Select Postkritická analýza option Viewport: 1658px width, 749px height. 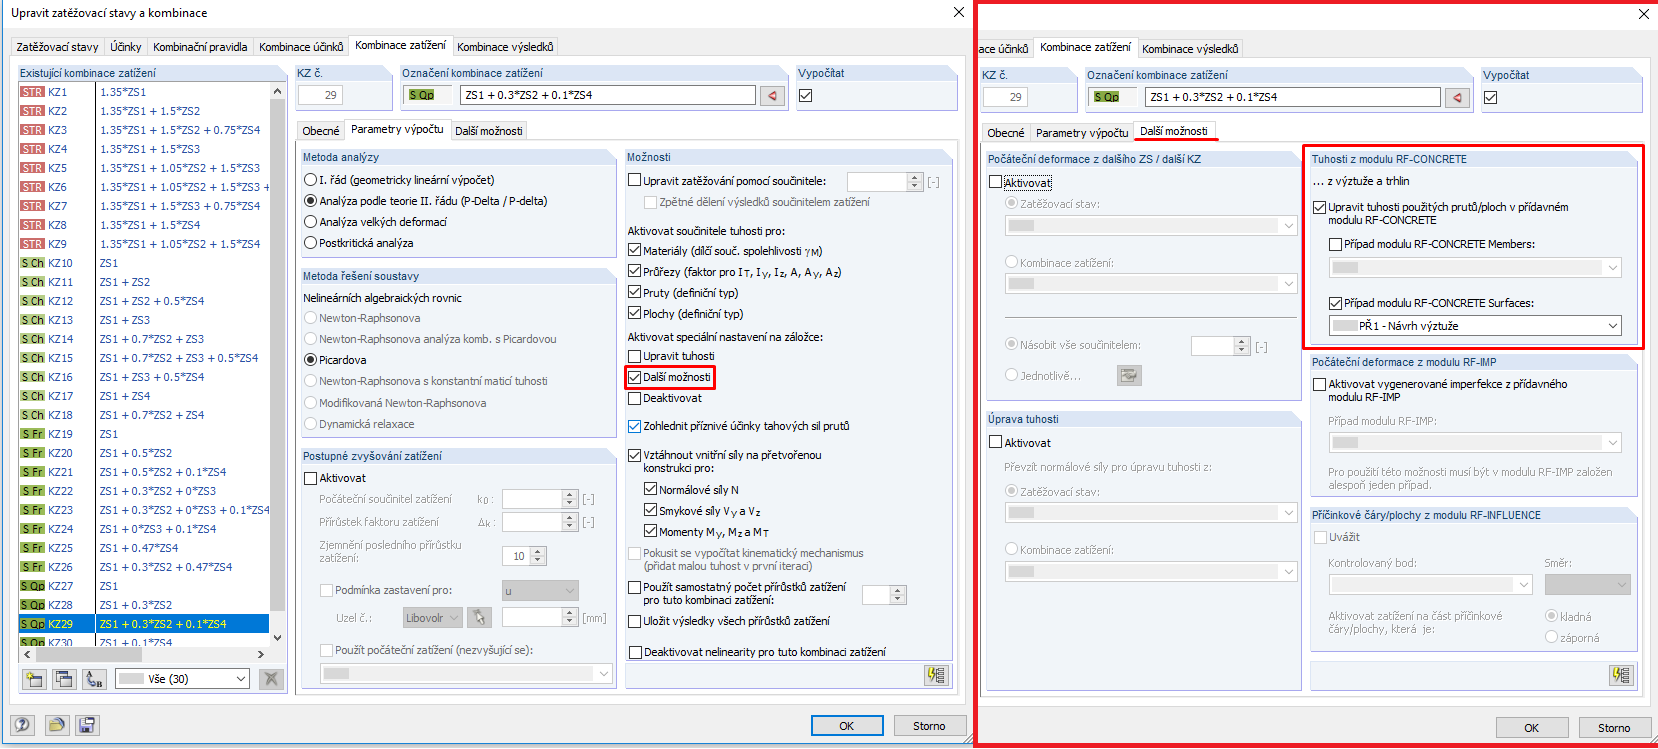[310, 243]
